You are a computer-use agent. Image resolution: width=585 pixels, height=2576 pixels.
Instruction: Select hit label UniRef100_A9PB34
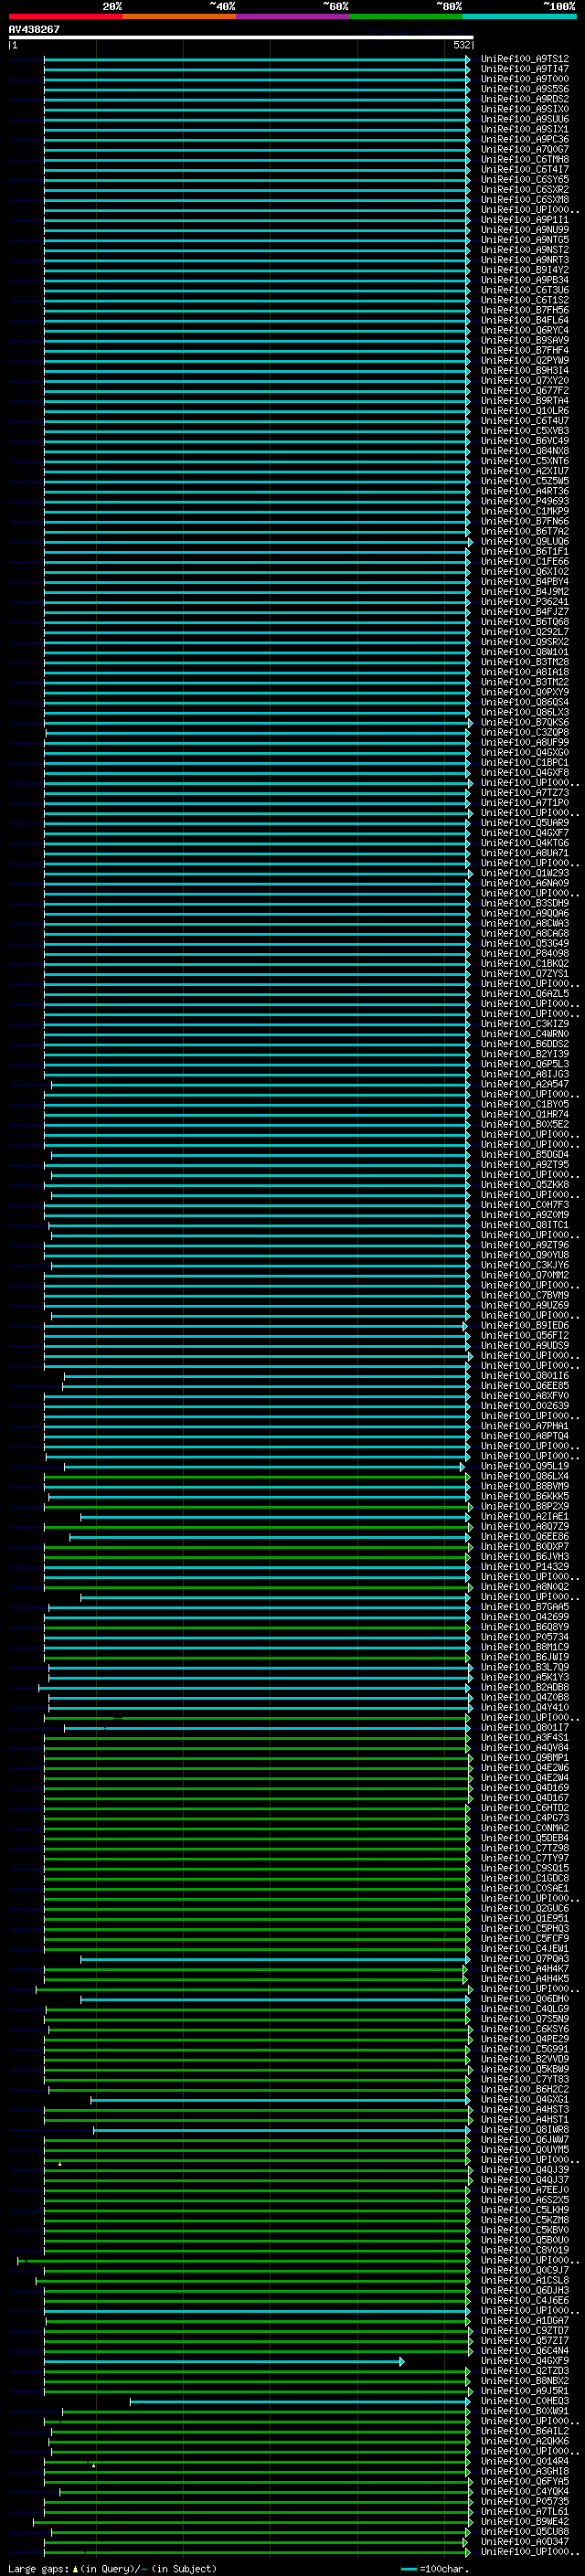coord(524,280)
